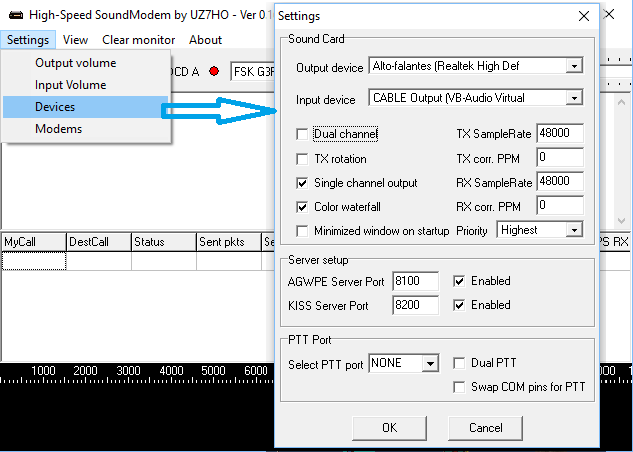Enable the Dual PTT checkbox
The width and height of the screenshot is (633, 452).
459,363
